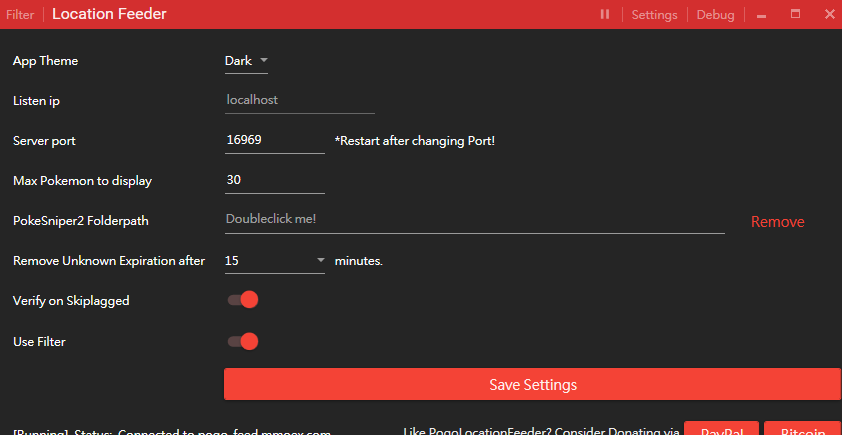Viewport: 842px width, 435px height.
Task: Click the Listen ip field
Action: [x=299, y=101]
